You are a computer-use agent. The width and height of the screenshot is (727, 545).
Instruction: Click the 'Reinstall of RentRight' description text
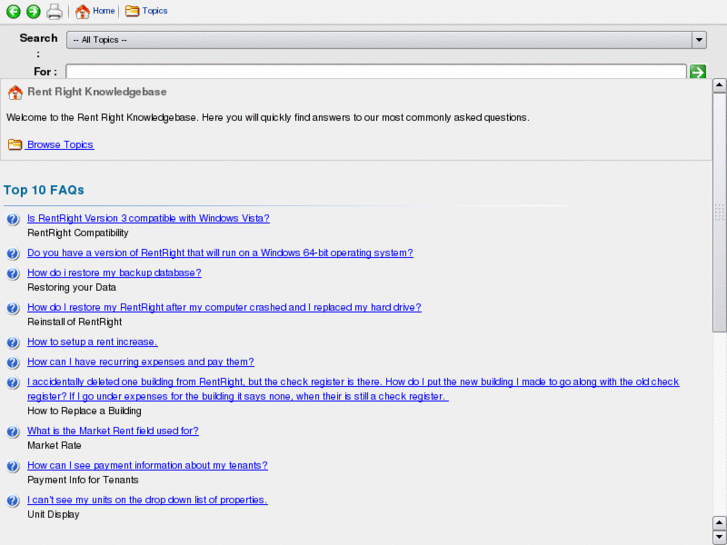tap(75, 322)
